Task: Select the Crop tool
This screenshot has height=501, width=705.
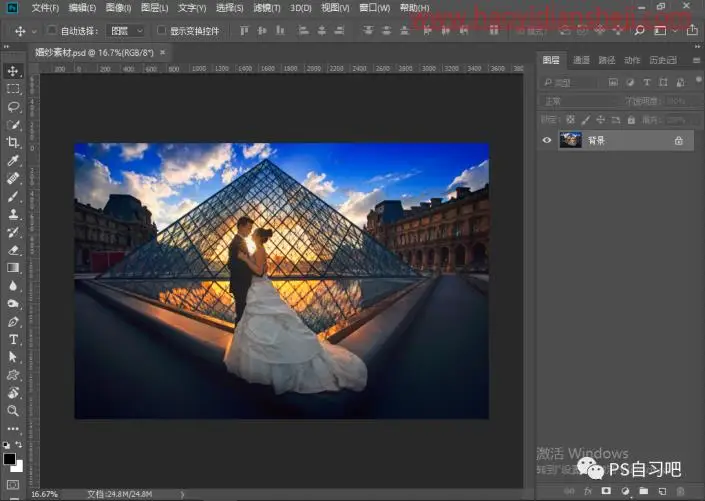Action: pyautogui.click(x=13, y=143)
